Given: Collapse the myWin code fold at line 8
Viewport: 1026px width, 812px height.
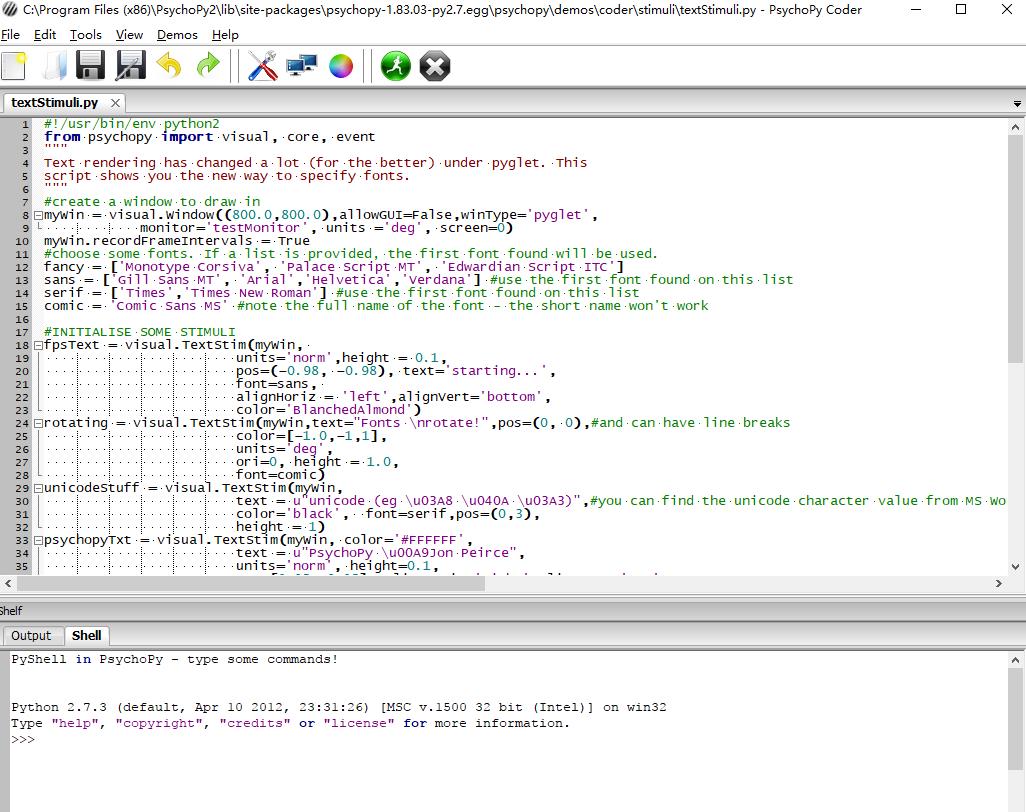Looking at the screenshot, I should [38, 215].
